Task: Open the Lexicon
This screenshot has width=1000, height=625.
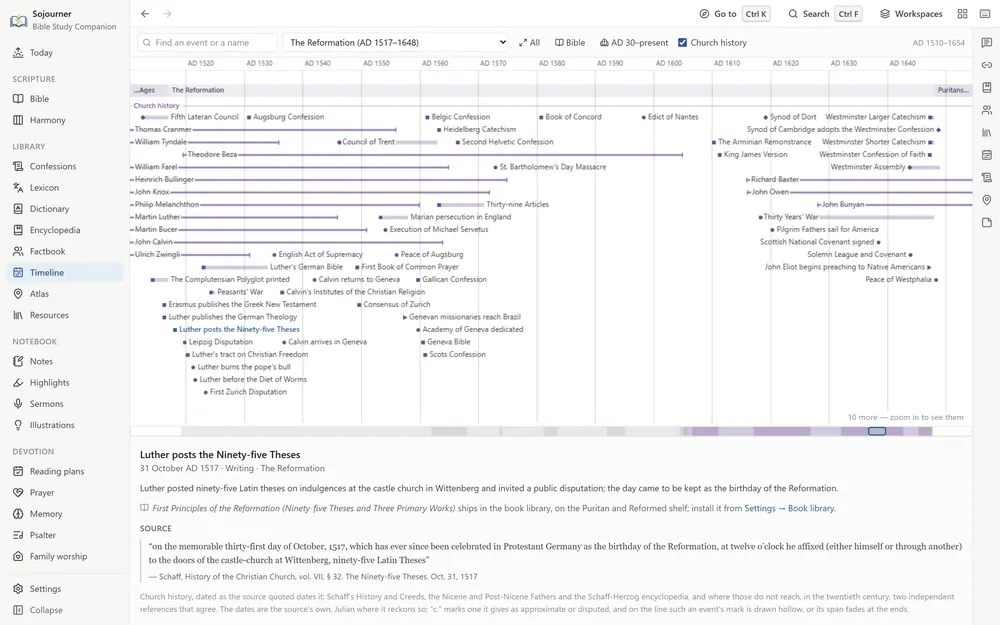Action: coord(64,188)
